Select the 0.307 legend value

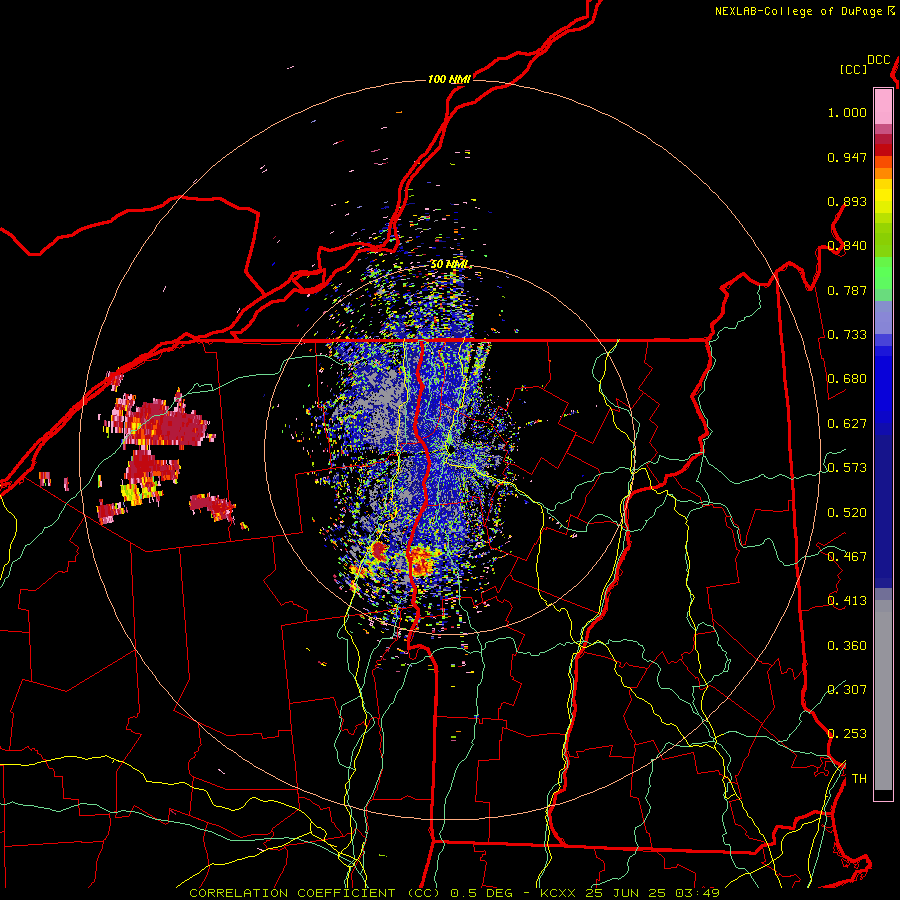[x=847, y=690]
